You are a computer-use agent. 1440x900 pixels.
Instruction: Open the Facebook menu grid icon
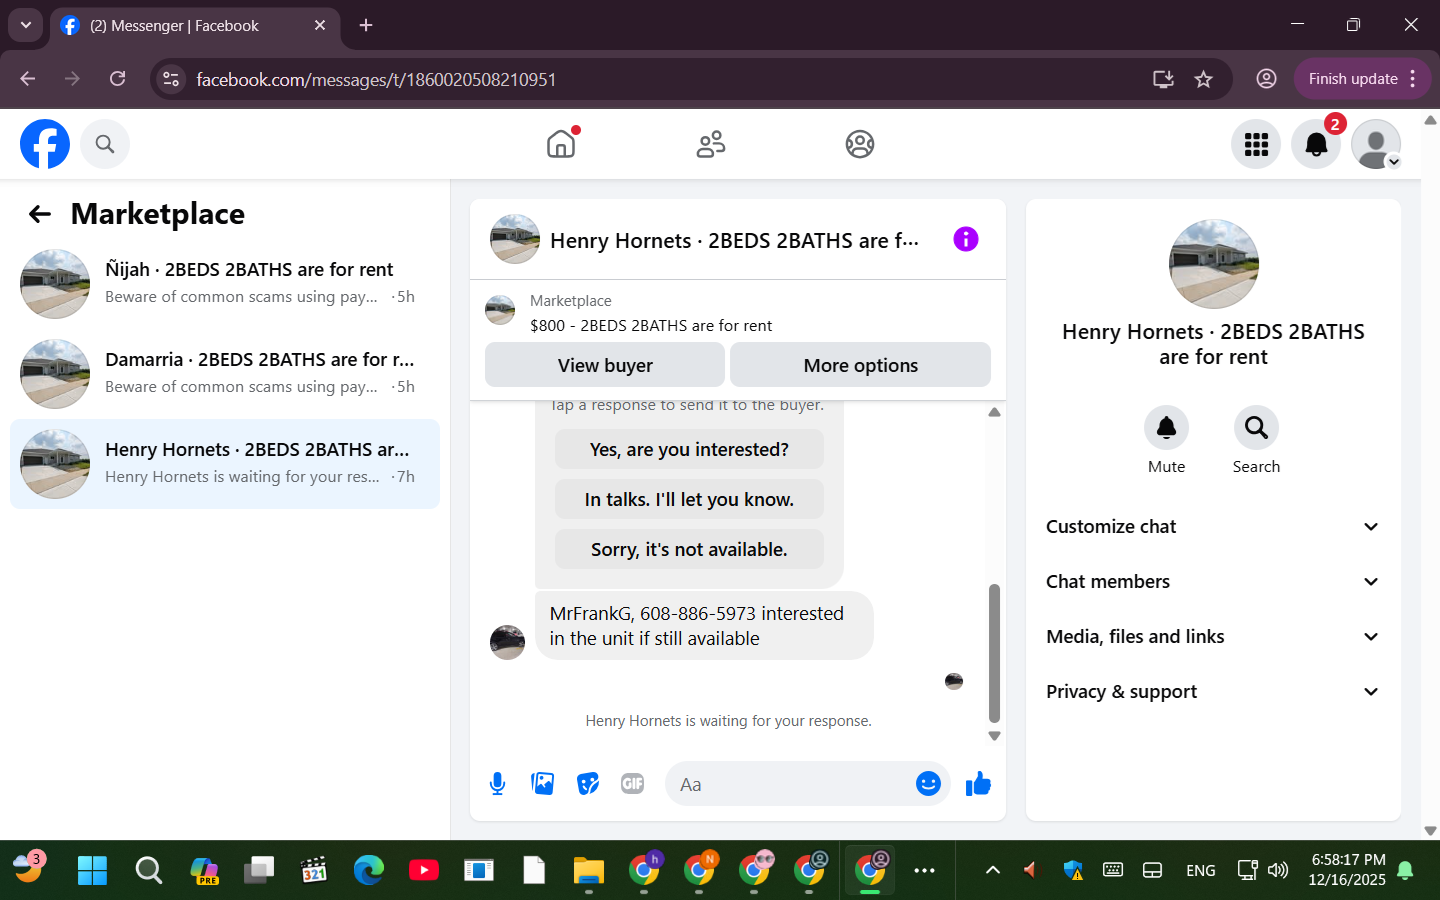click(1256, 144)
